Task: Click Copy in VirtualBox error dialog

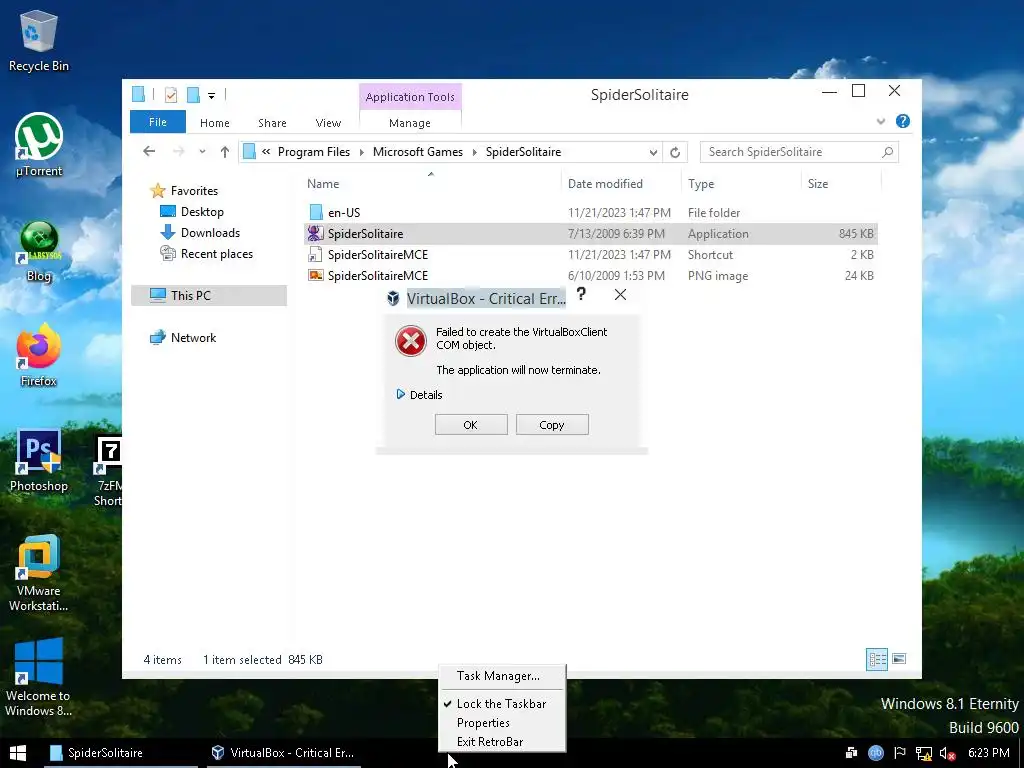Action: [x=552, y=424]
